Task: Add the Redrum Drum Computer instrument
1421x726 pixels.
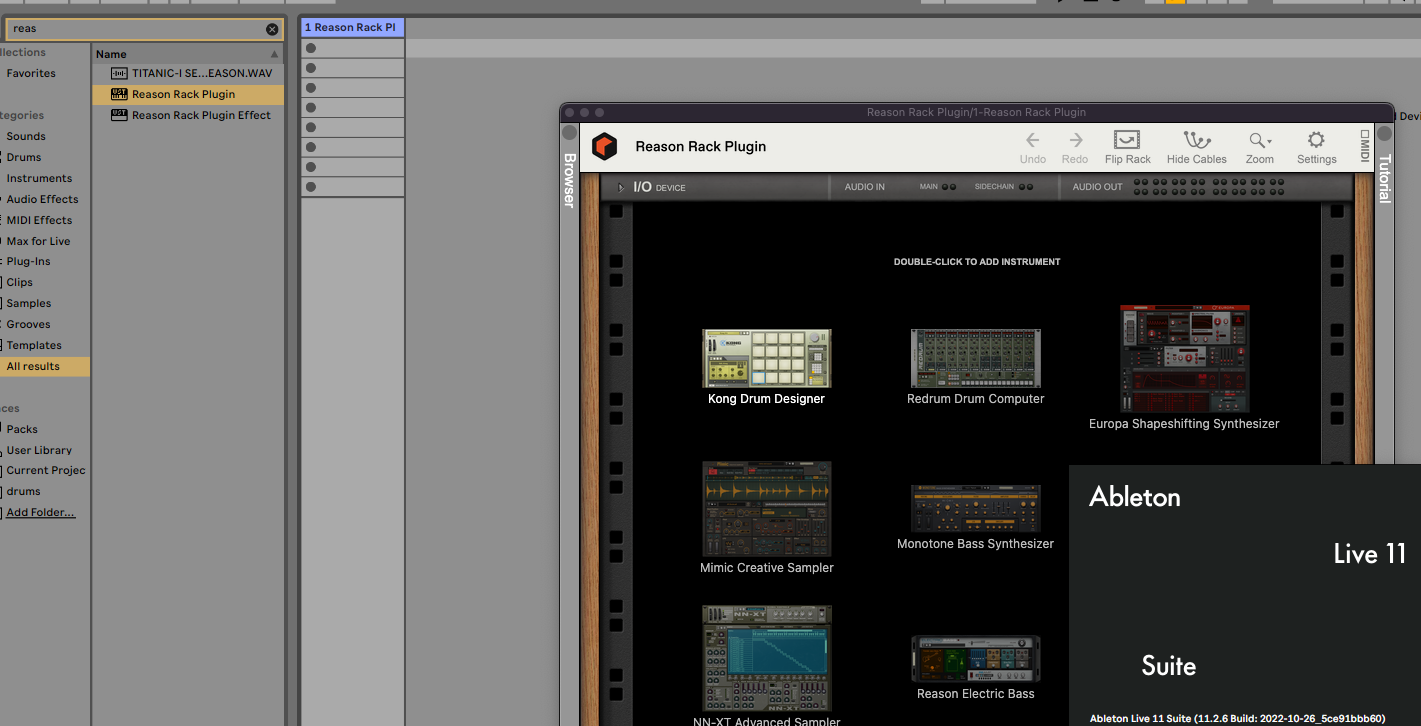Action: tap(975, 358)
